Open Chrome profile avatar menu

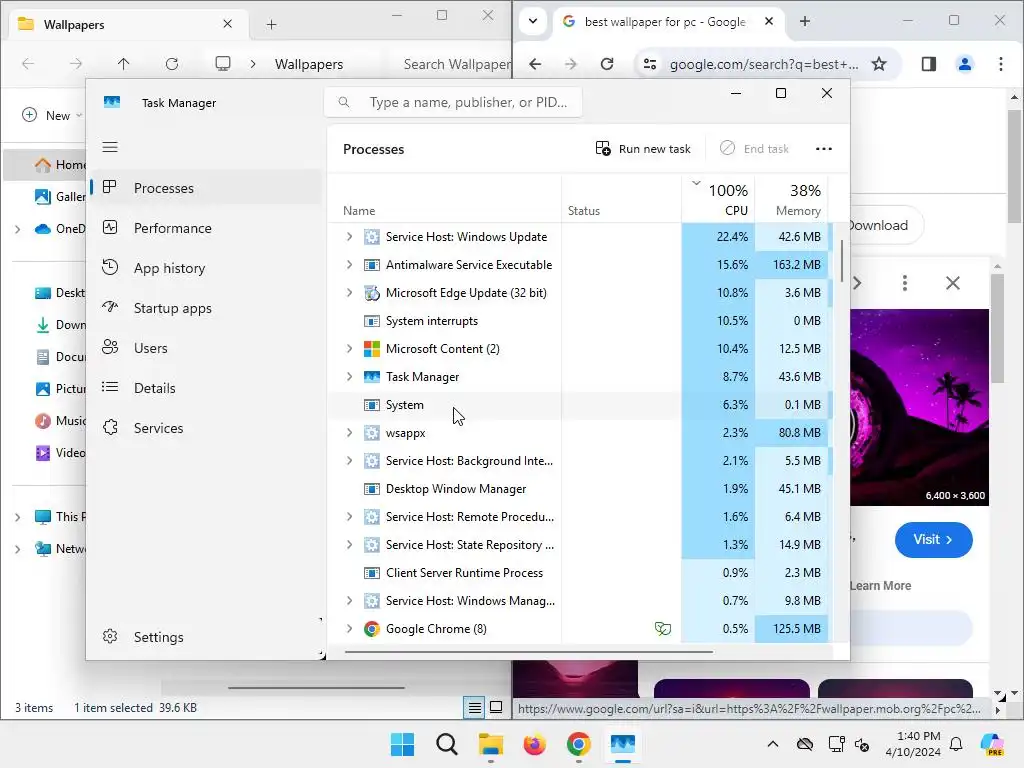point(965,64)
